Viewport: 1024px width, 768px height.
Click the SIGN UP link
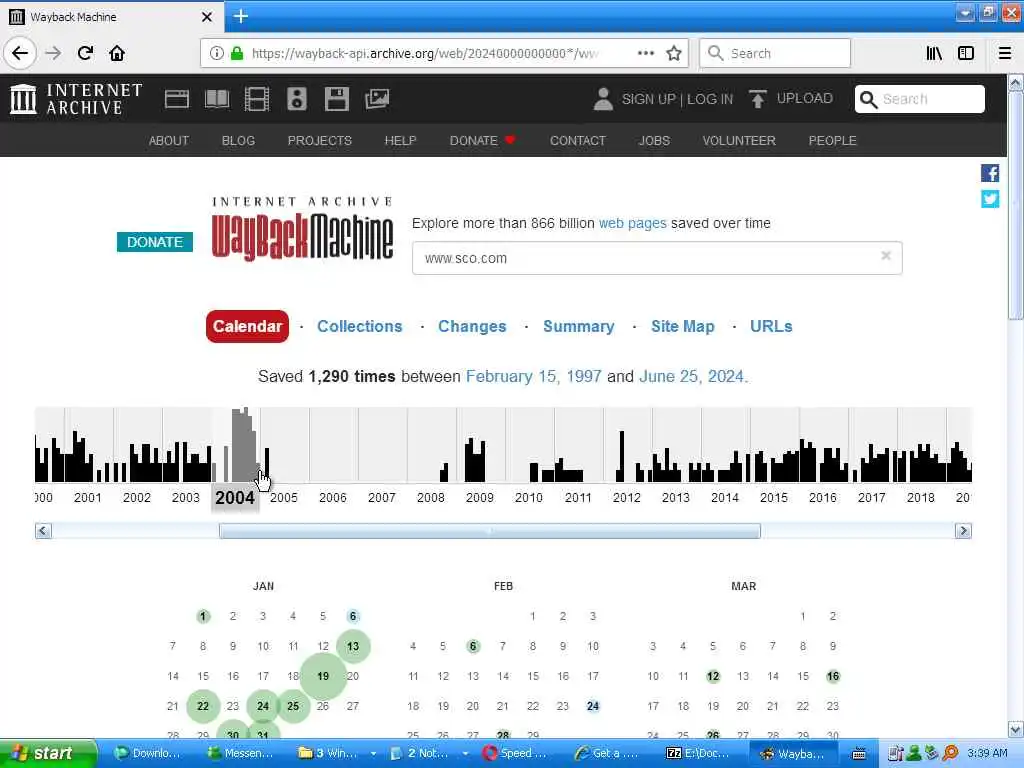click(x=648, y=99)
